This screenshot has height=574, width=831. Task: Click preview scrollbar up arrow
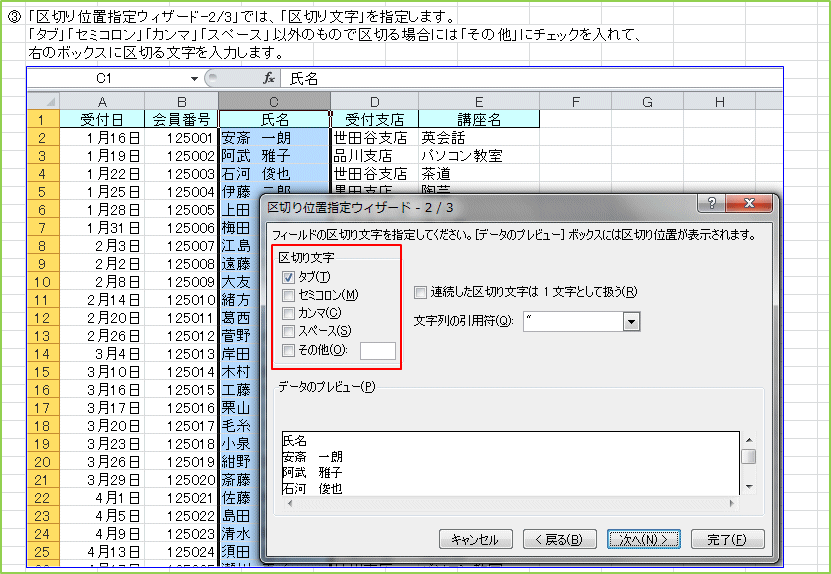(749, 439)
